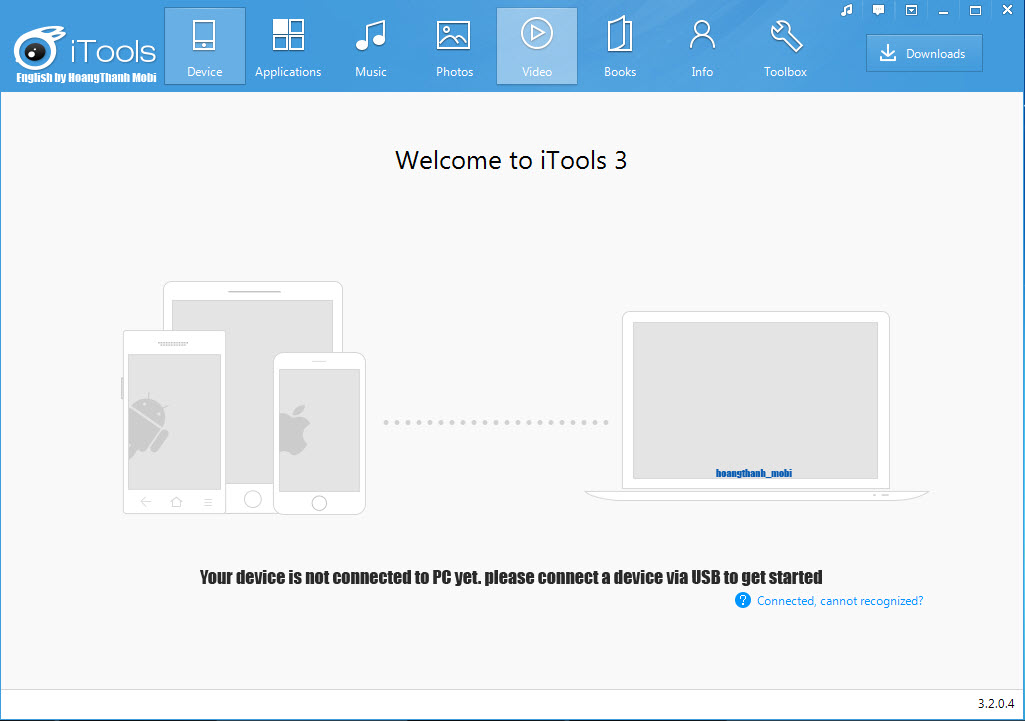Open the Photos section

454,46
